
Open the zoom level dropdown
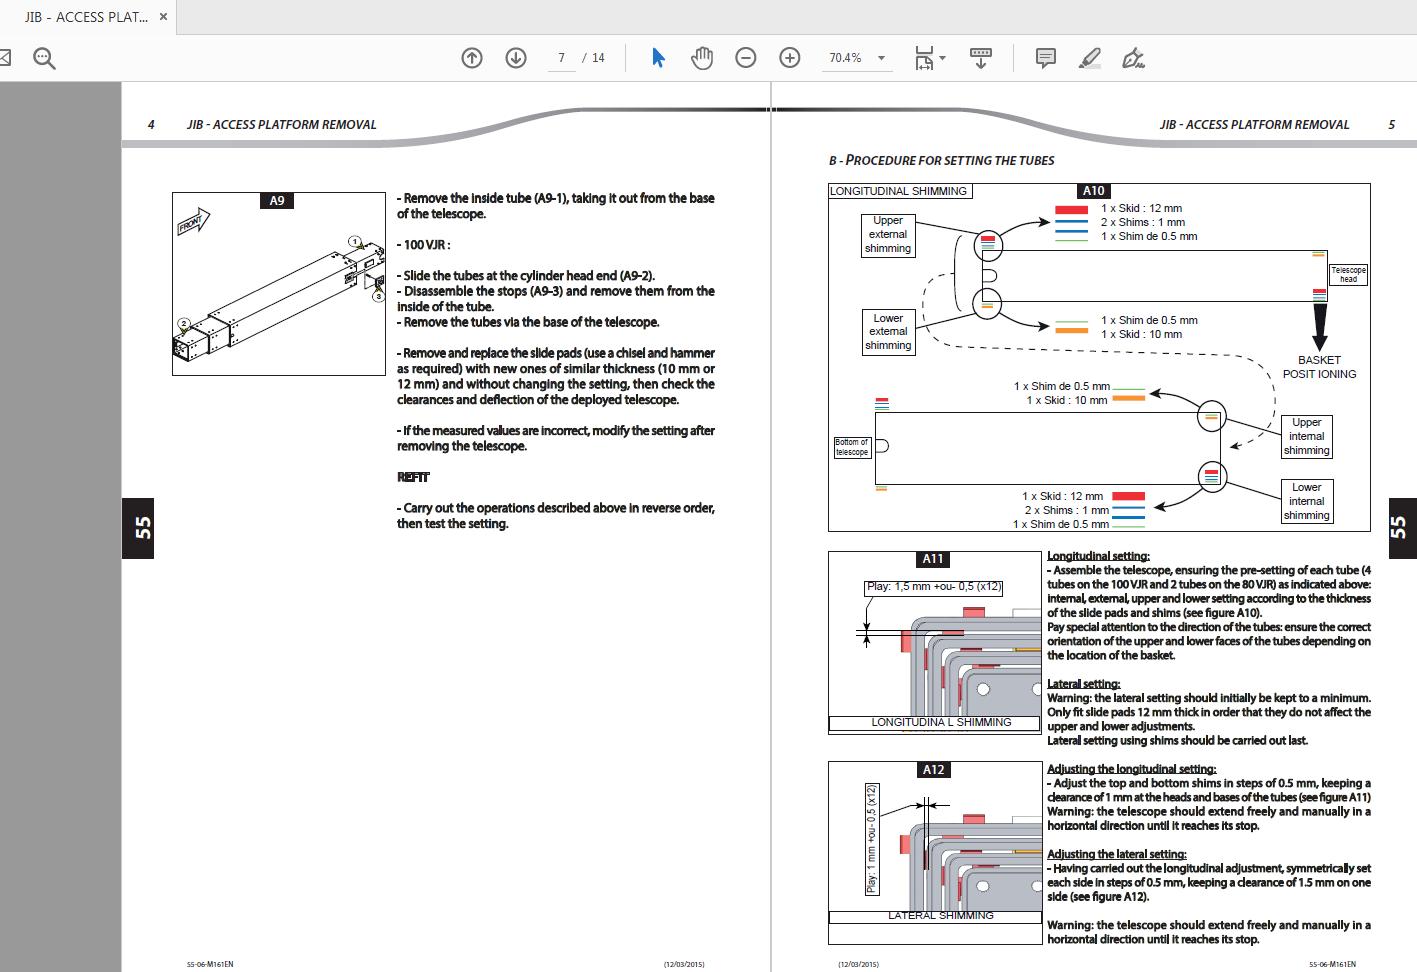pyautogui.click(x=858, y=58)
